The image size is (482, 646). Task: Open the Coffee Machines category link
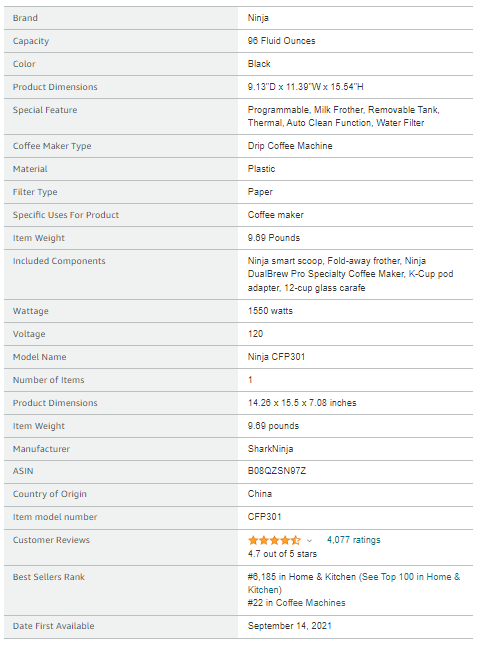click(x=311, y=603)
